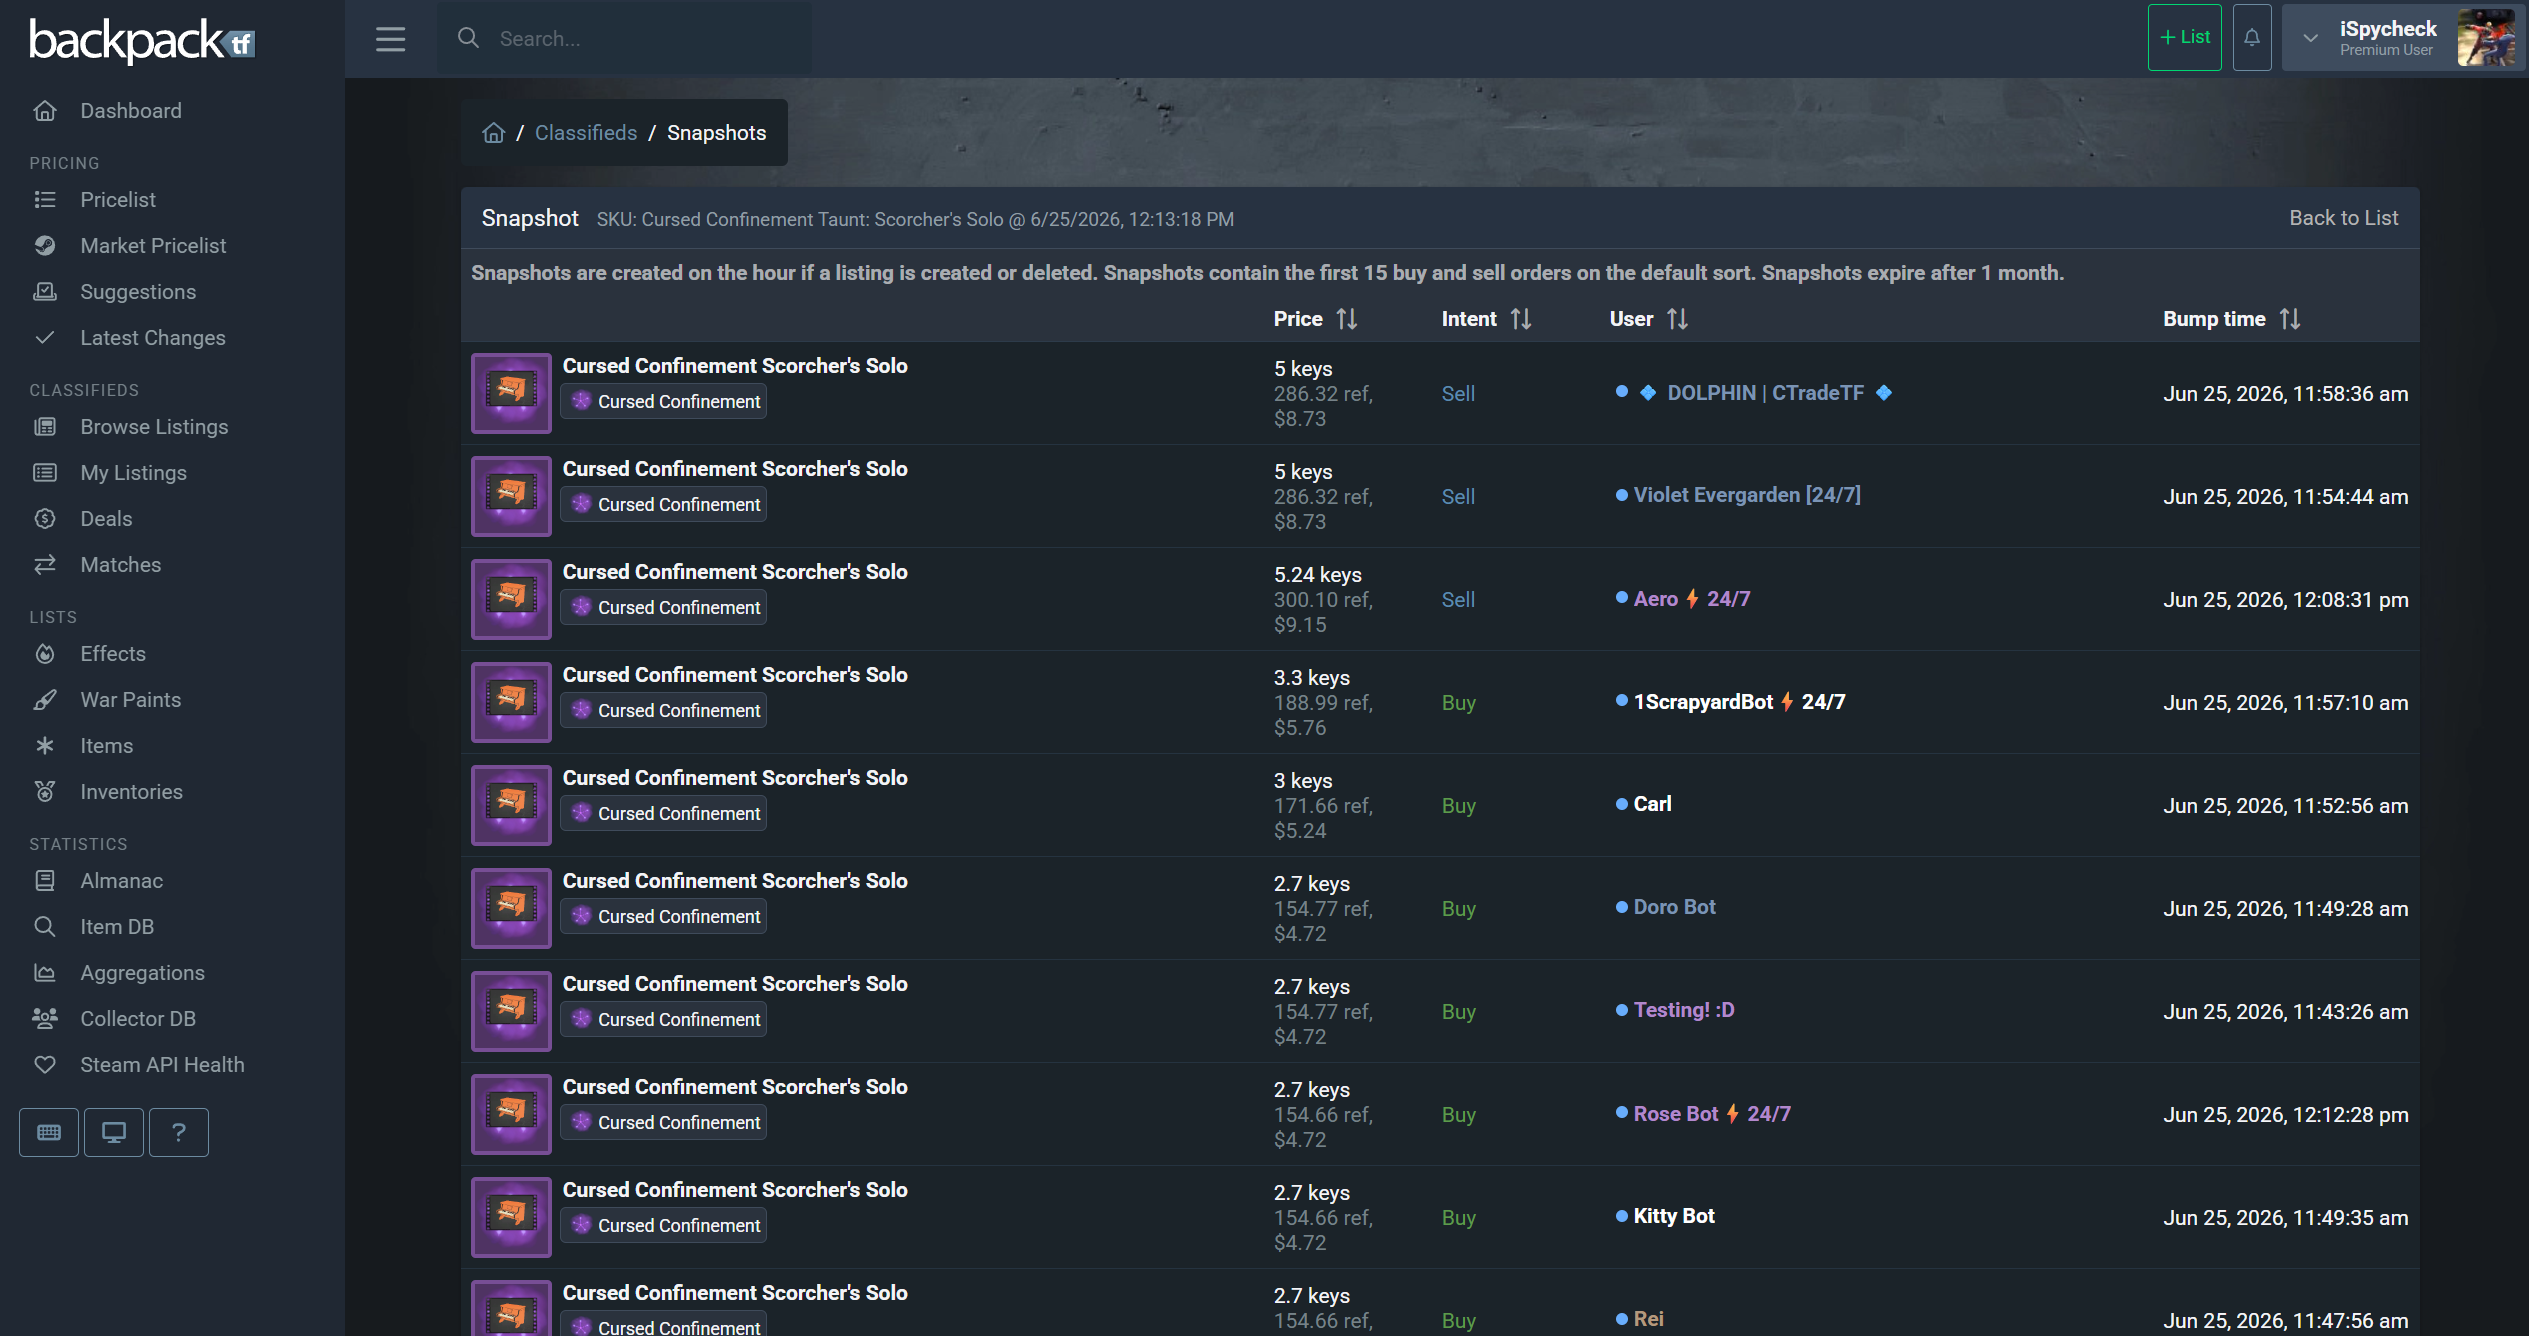Click the Deals dollar icon

coord(45,519)
